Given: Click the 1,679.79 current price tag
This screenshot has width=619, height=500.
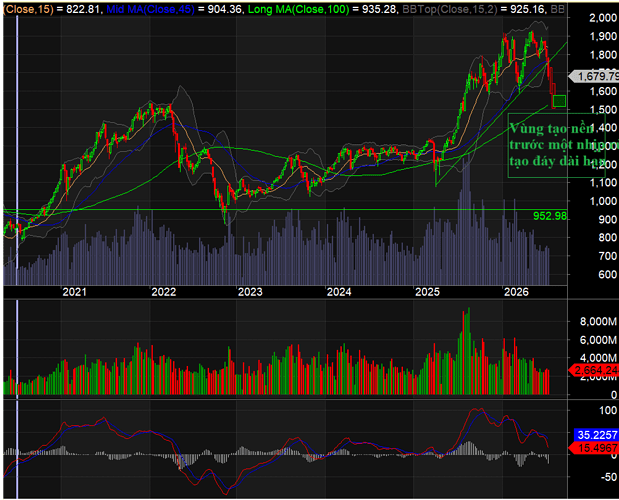Looking at the screenshot, I should pos(594,76).
